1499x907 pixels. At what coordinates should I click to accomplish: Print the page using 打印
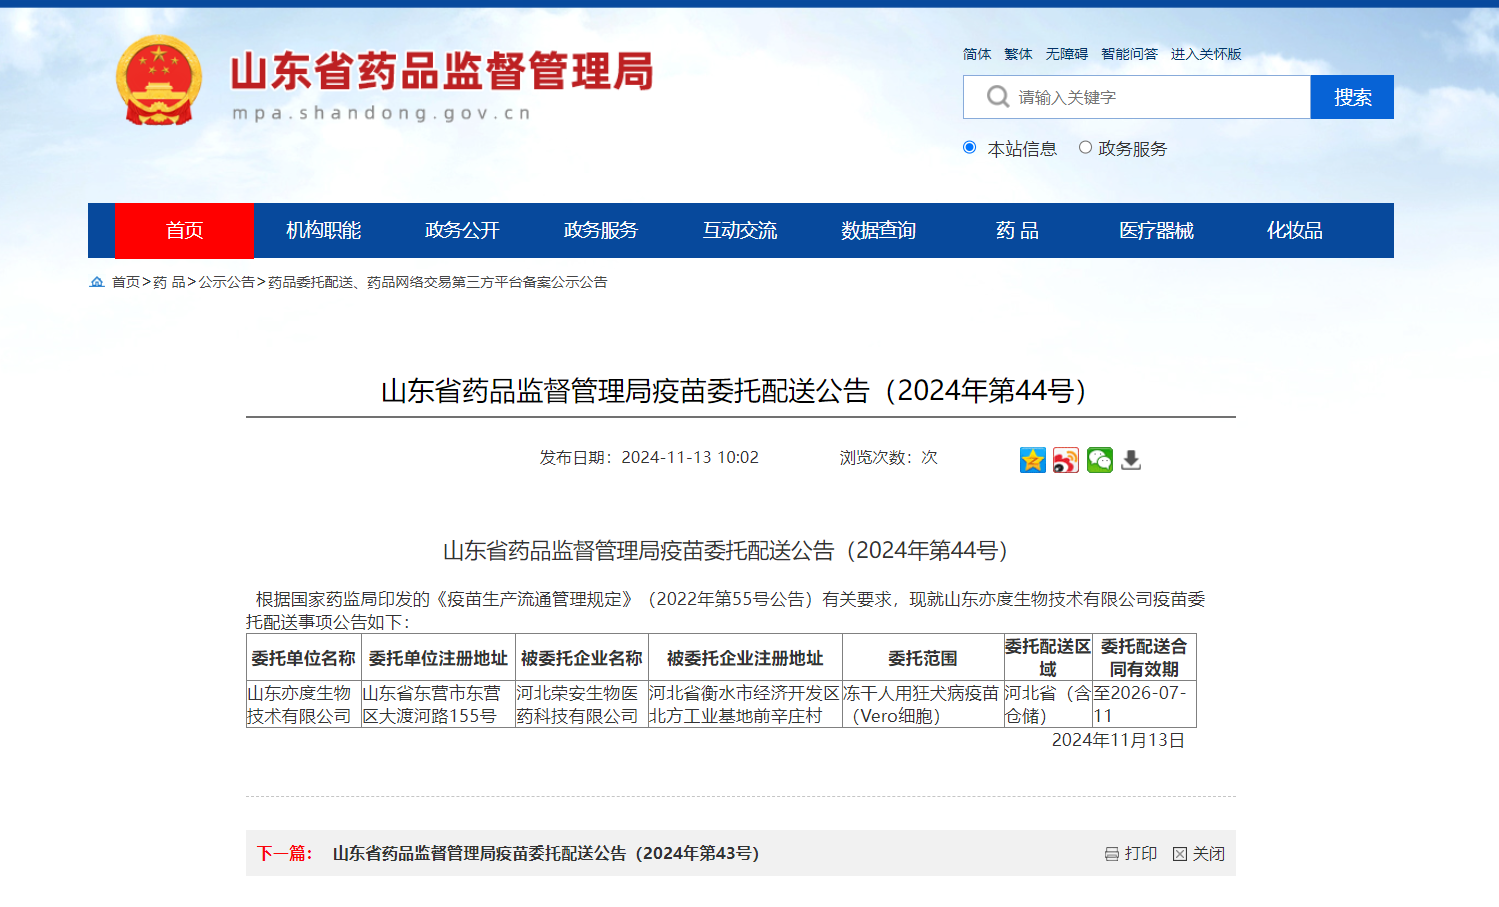click(1131, 853)
